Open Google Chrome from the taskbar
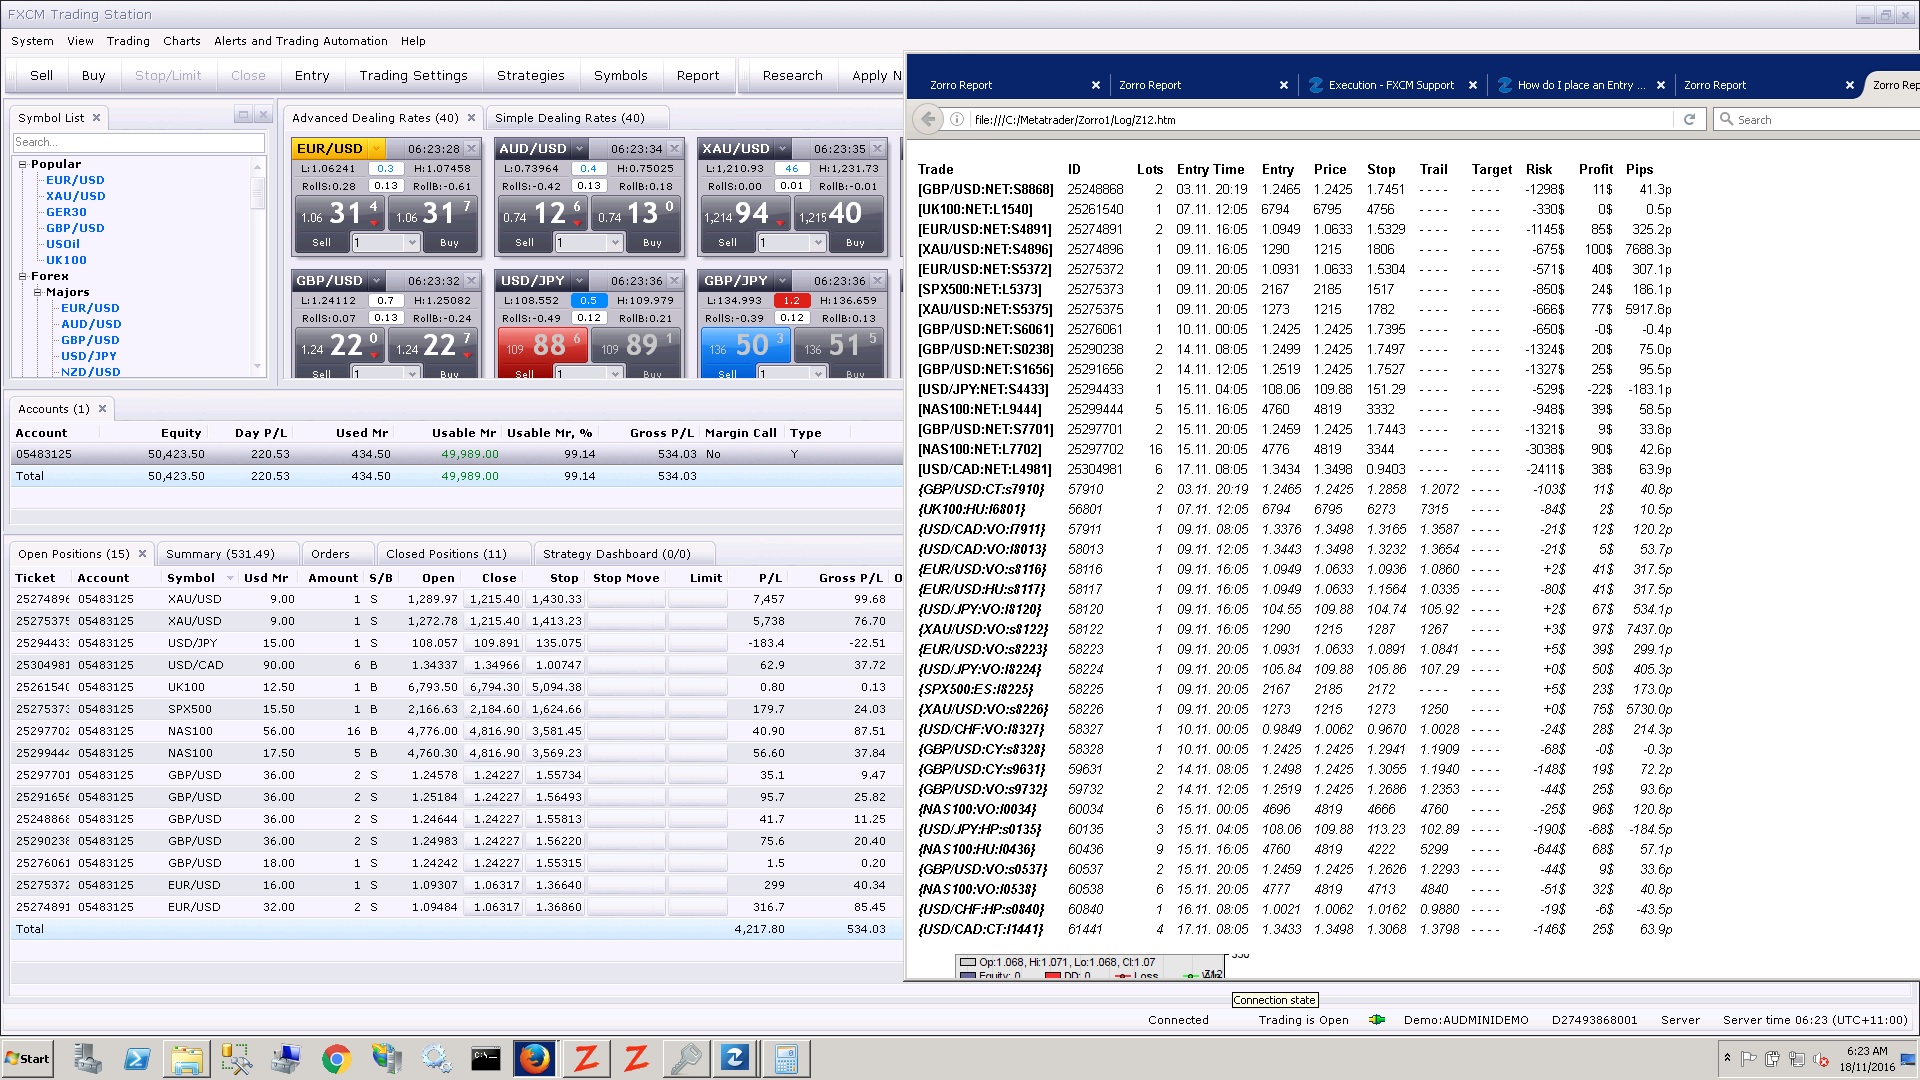 pos(336,1058)
